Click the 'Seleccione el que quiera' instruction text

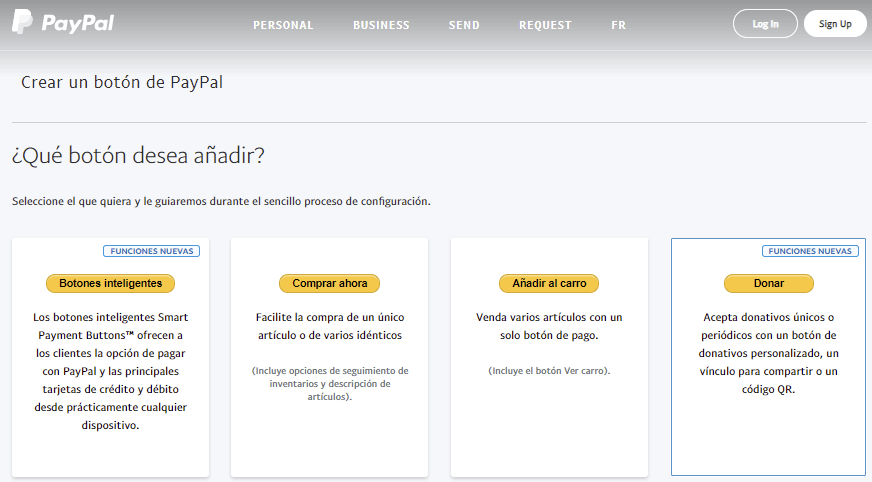point(221,201)
